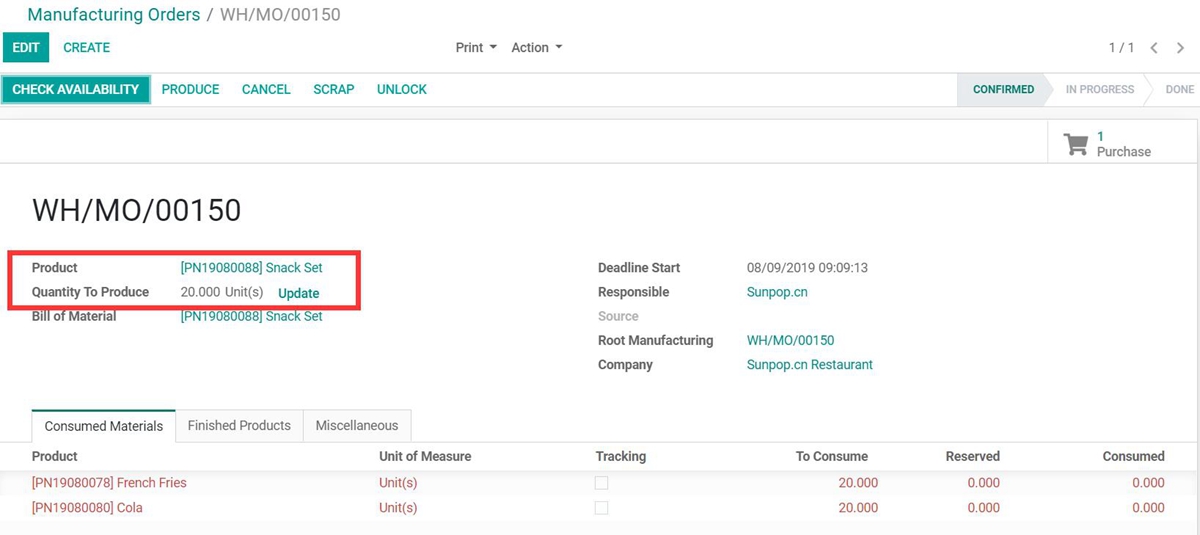Viewport: 1200px width, 535px height.
Task: Toggle tracking checkbox for French Fries
Action: click(x=601, y=483)
